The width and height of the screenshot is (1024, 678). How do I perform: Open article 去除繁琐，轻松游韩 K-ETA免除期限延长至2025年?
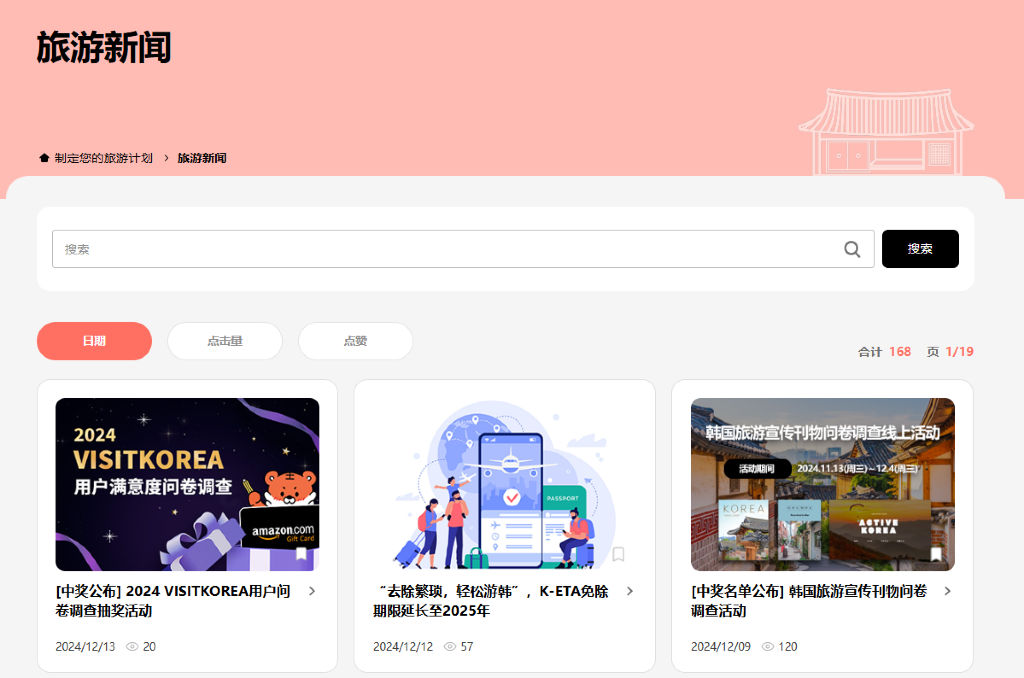pyautogui.click(x=491, y=601)
